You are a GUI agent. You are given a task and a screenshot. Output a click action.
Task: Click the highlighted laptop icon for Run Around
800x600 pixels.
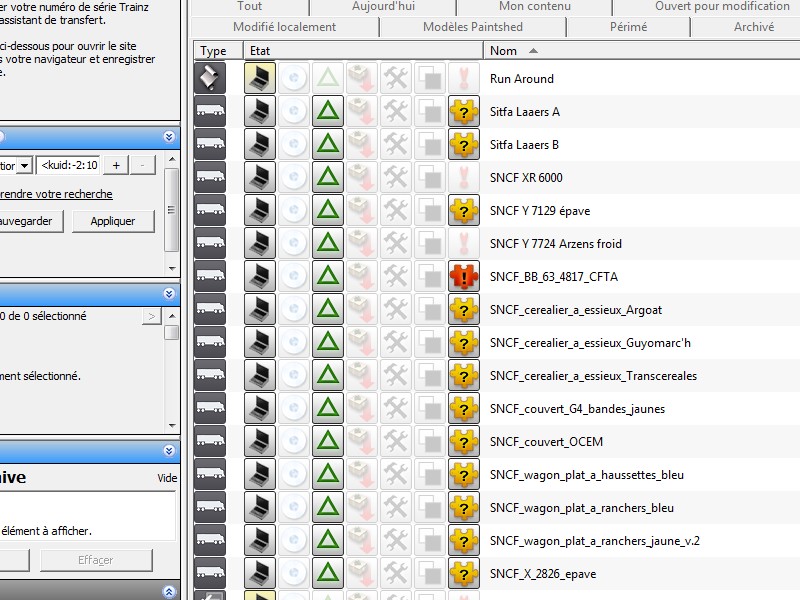point(260,78)
